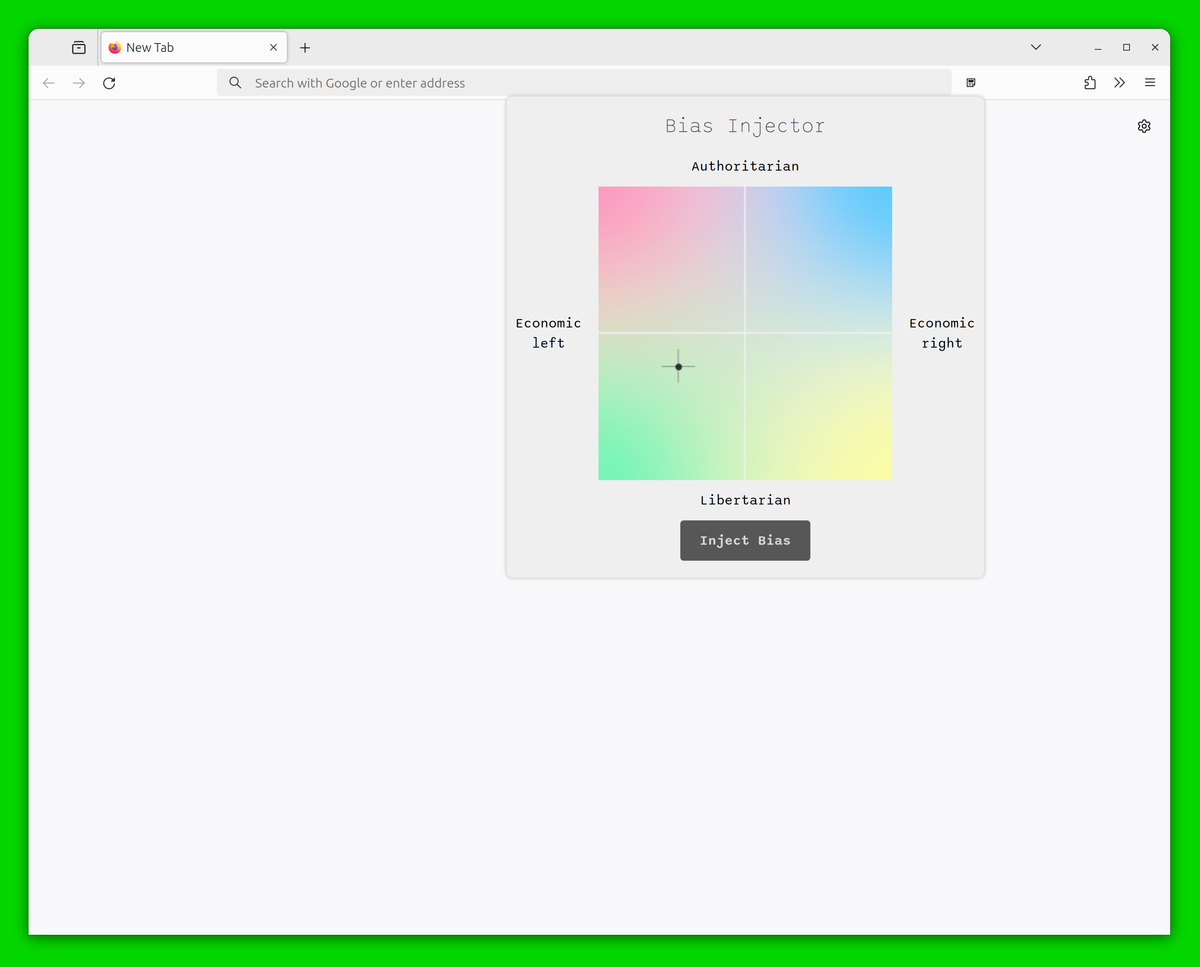Click the new tab page settings gear
Image resolution: width=1200 pixels, height=967 pixels.
coord(1144,126)
